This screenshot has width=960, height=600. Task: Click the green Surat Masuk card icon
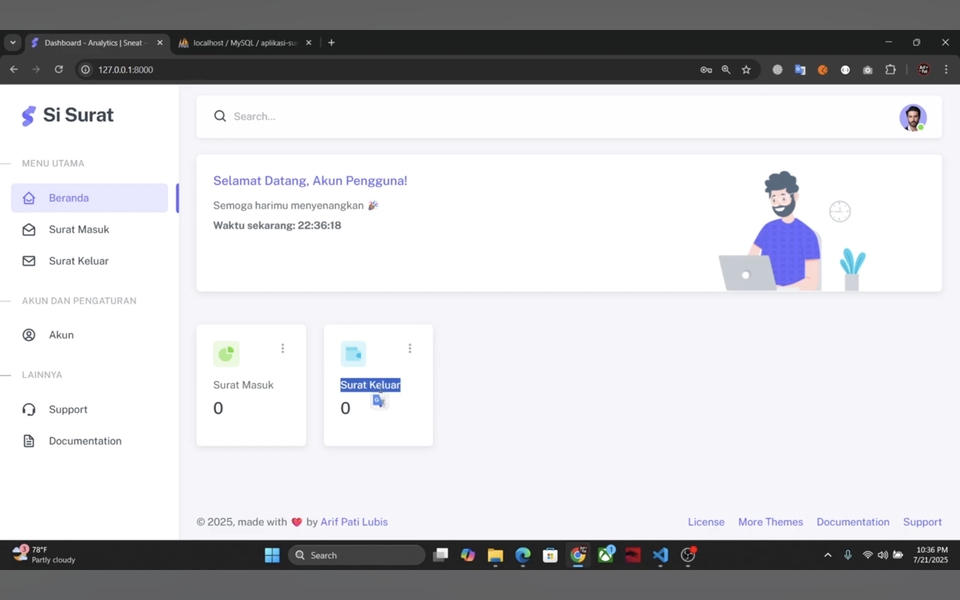226,353
